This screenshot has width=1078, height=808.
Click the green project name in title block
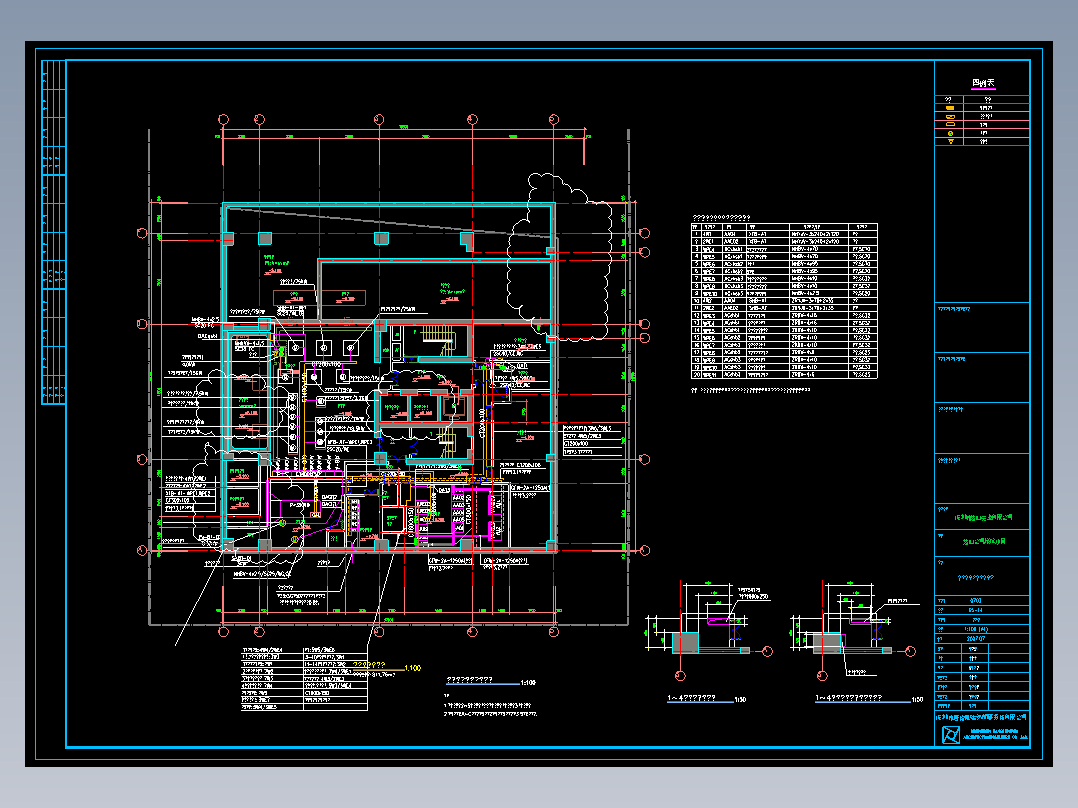coord(984,542)
